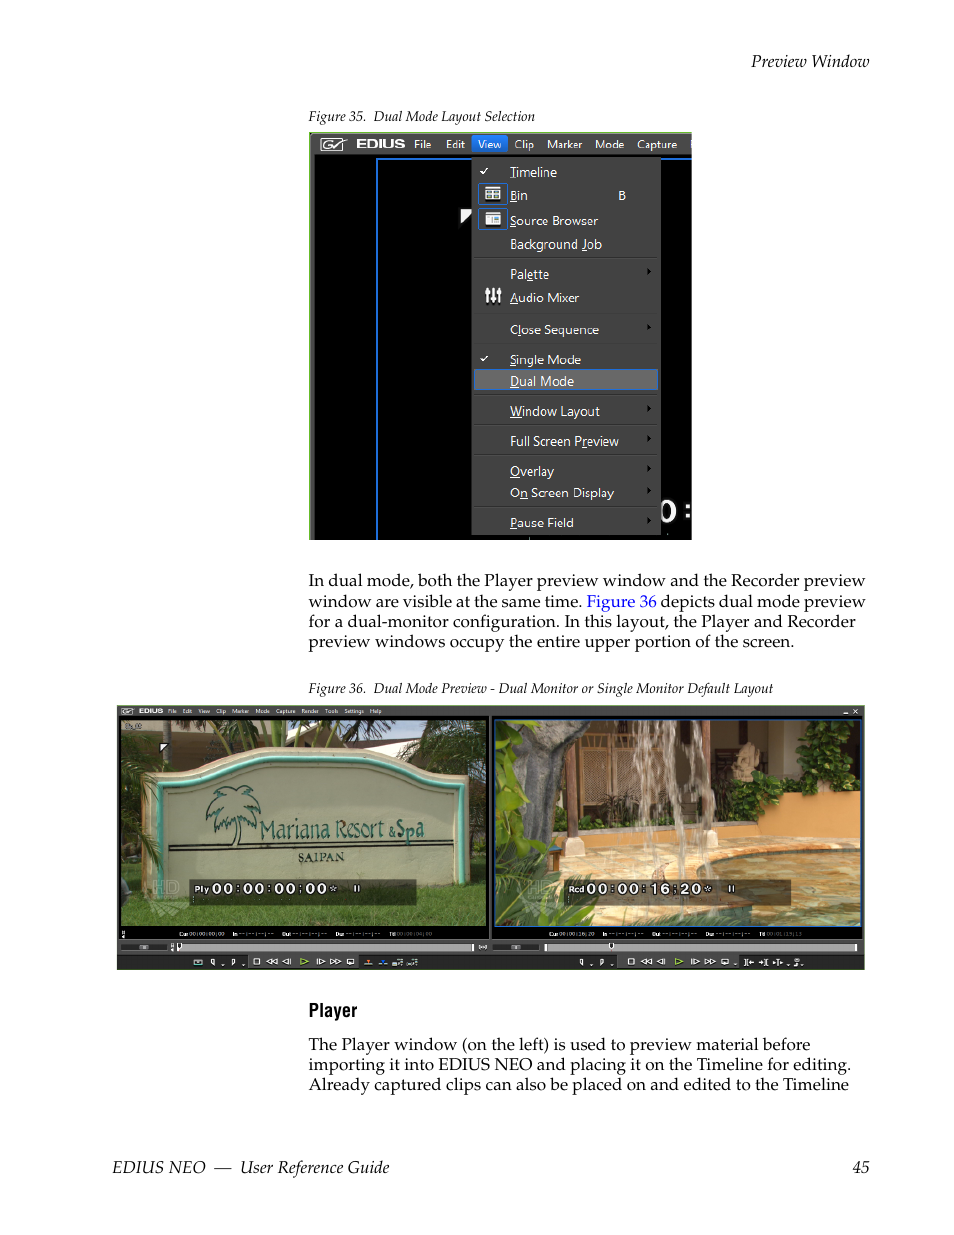
Task: Stop playback in the Player
Action: click(x=257, y=962)
